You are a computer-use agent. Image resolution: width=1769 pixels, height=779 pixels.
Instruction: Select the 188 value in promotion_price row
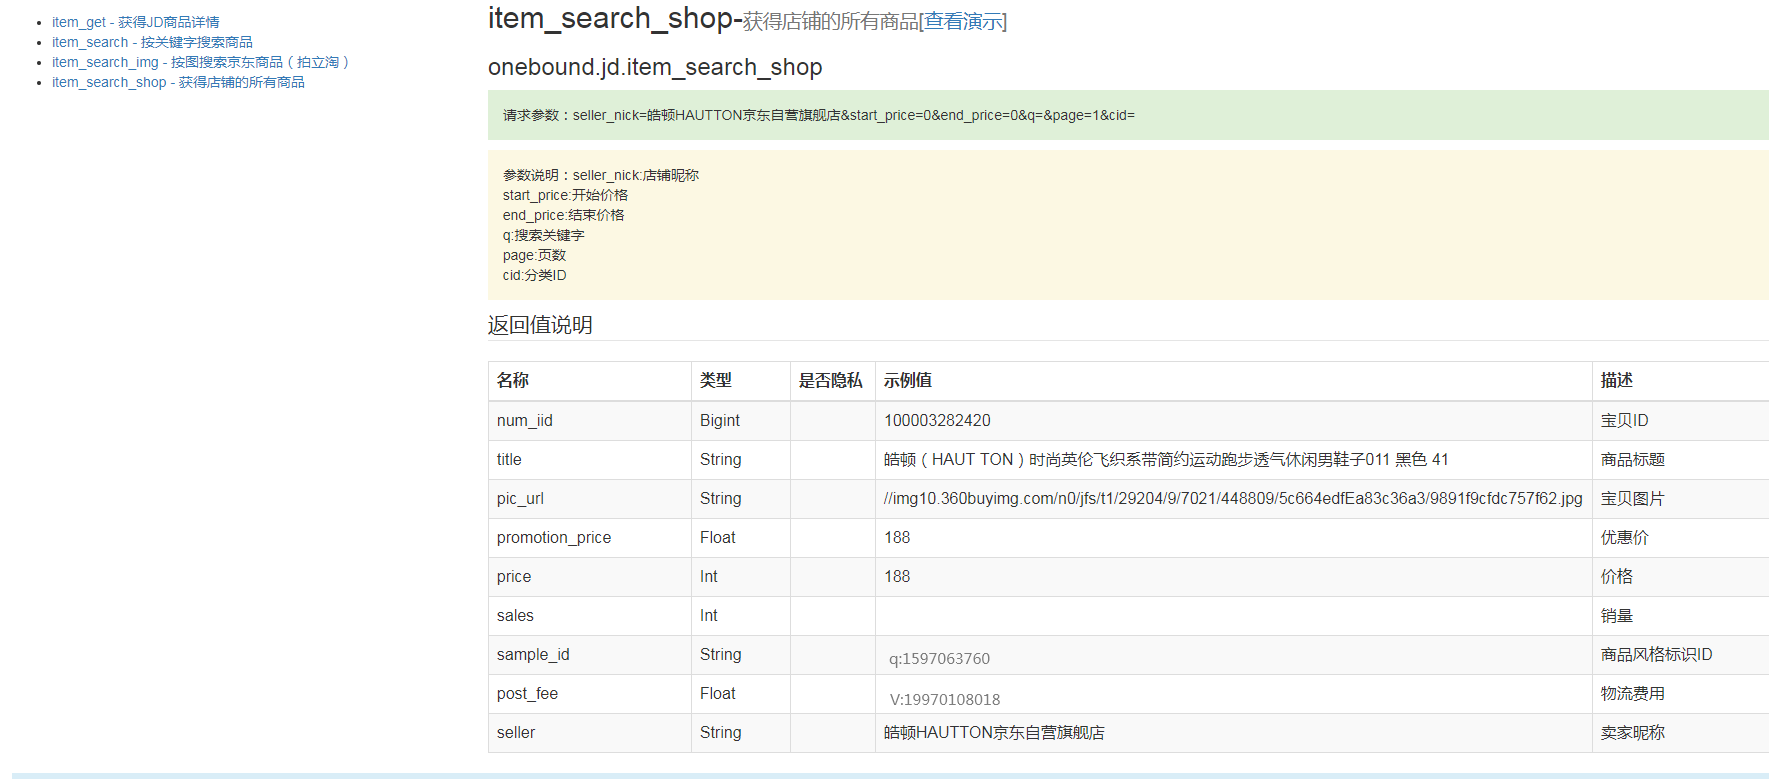point(897,538)
